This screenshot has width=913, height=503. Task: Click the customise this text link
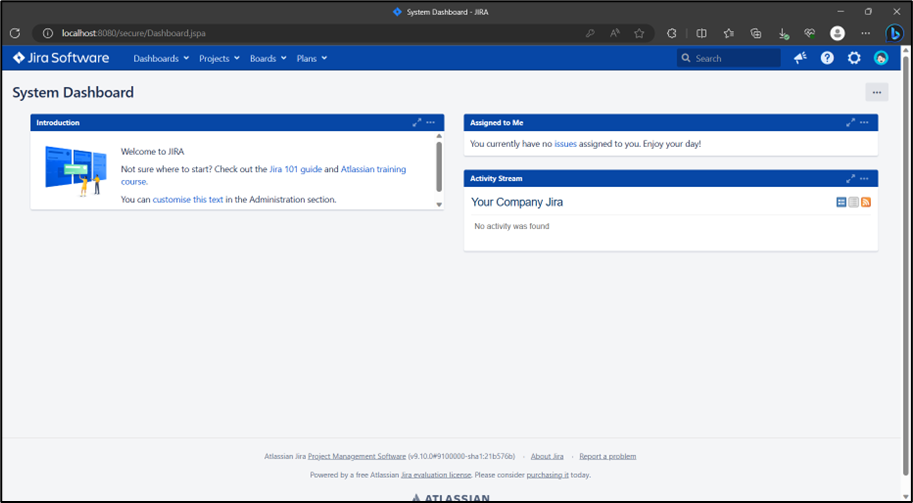tap(187, 199)
